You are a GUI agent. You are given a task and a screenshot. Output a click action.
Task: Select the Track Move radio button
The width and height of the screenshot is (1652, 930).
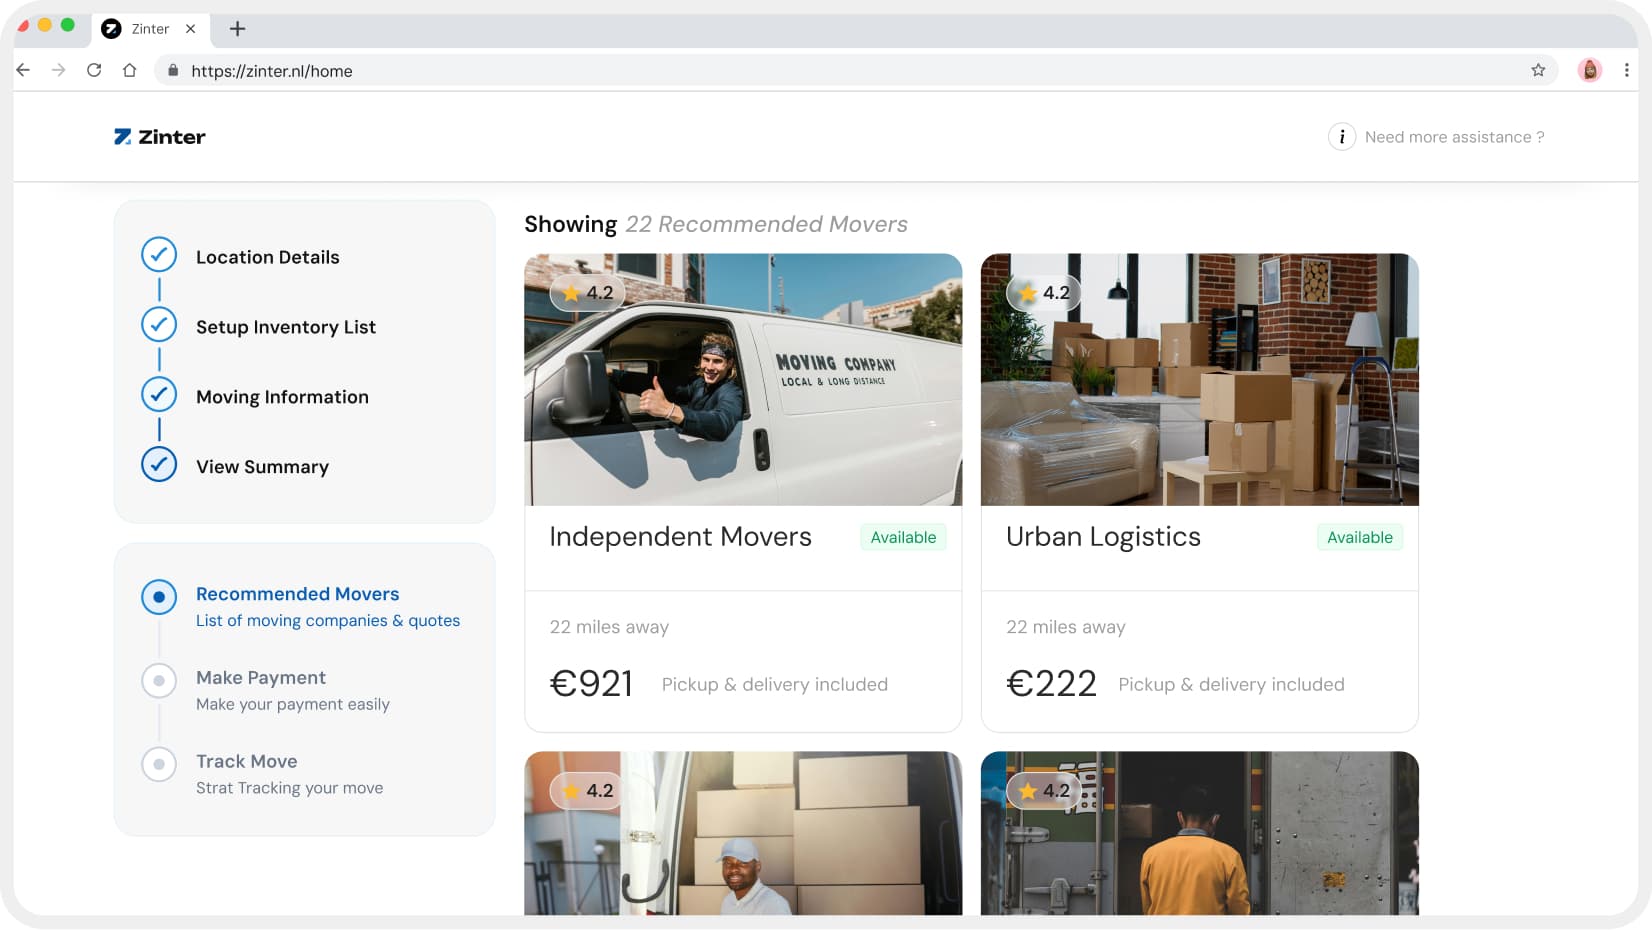159,764
